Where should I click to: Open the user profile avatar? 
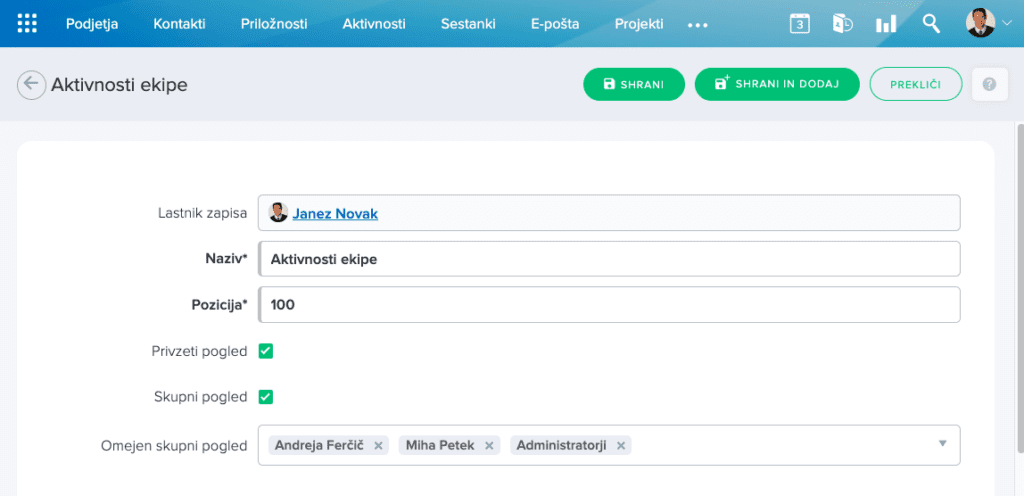tap(980, 23)
